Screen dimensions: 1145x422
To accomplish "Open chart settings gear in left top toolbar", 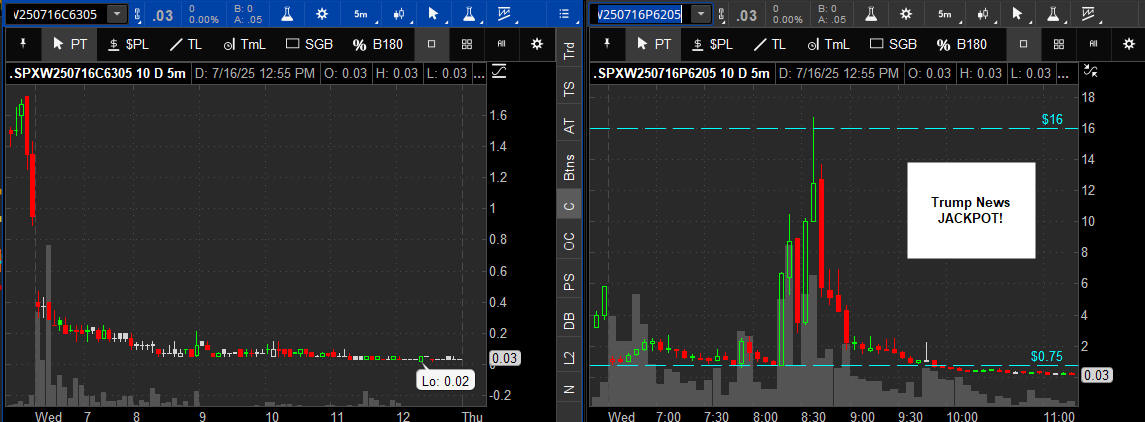I will [322, 14].
